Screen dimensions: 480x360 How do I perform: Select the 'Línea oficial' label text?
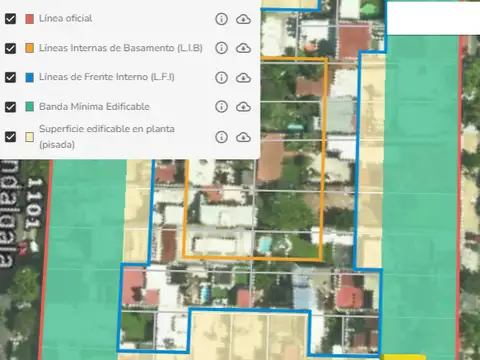click(65, 18)
